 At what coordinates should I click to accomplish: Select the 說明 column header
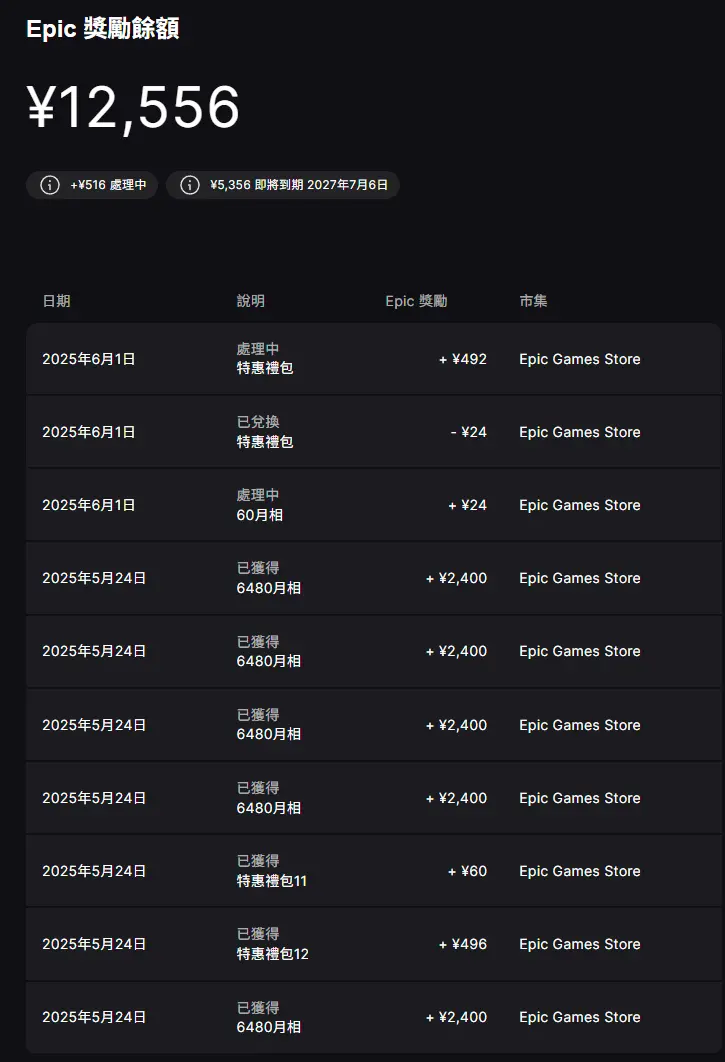point(251,301)
